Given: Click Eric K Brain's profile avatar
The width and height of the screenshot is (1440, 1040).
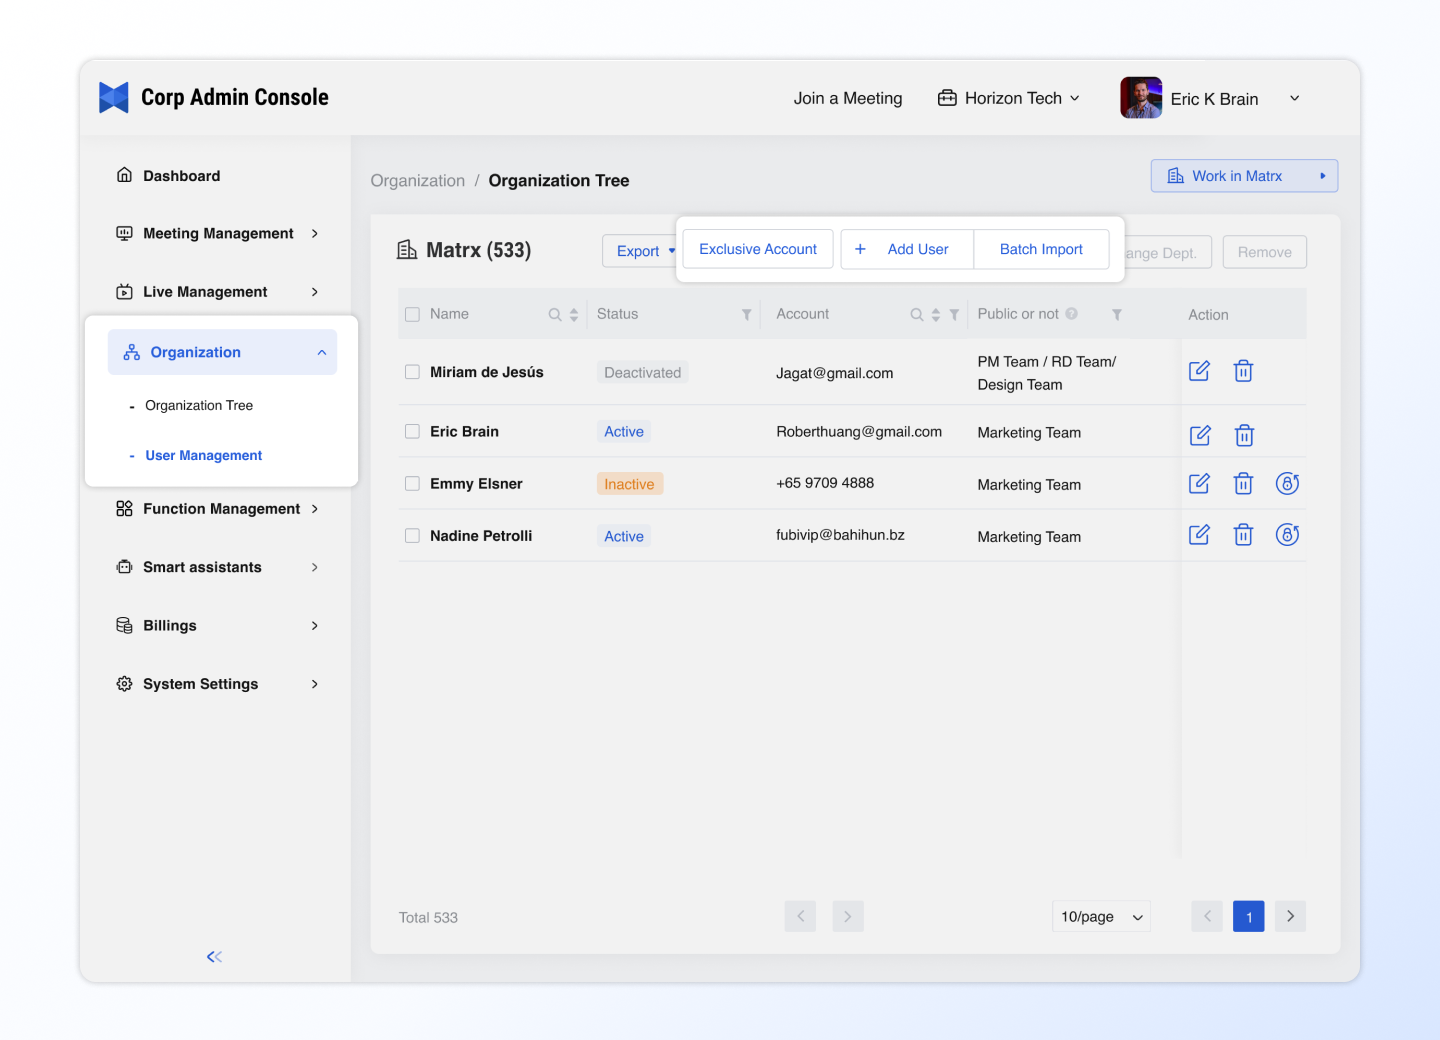Looking at the screenshot, I should pos(1141,98).
